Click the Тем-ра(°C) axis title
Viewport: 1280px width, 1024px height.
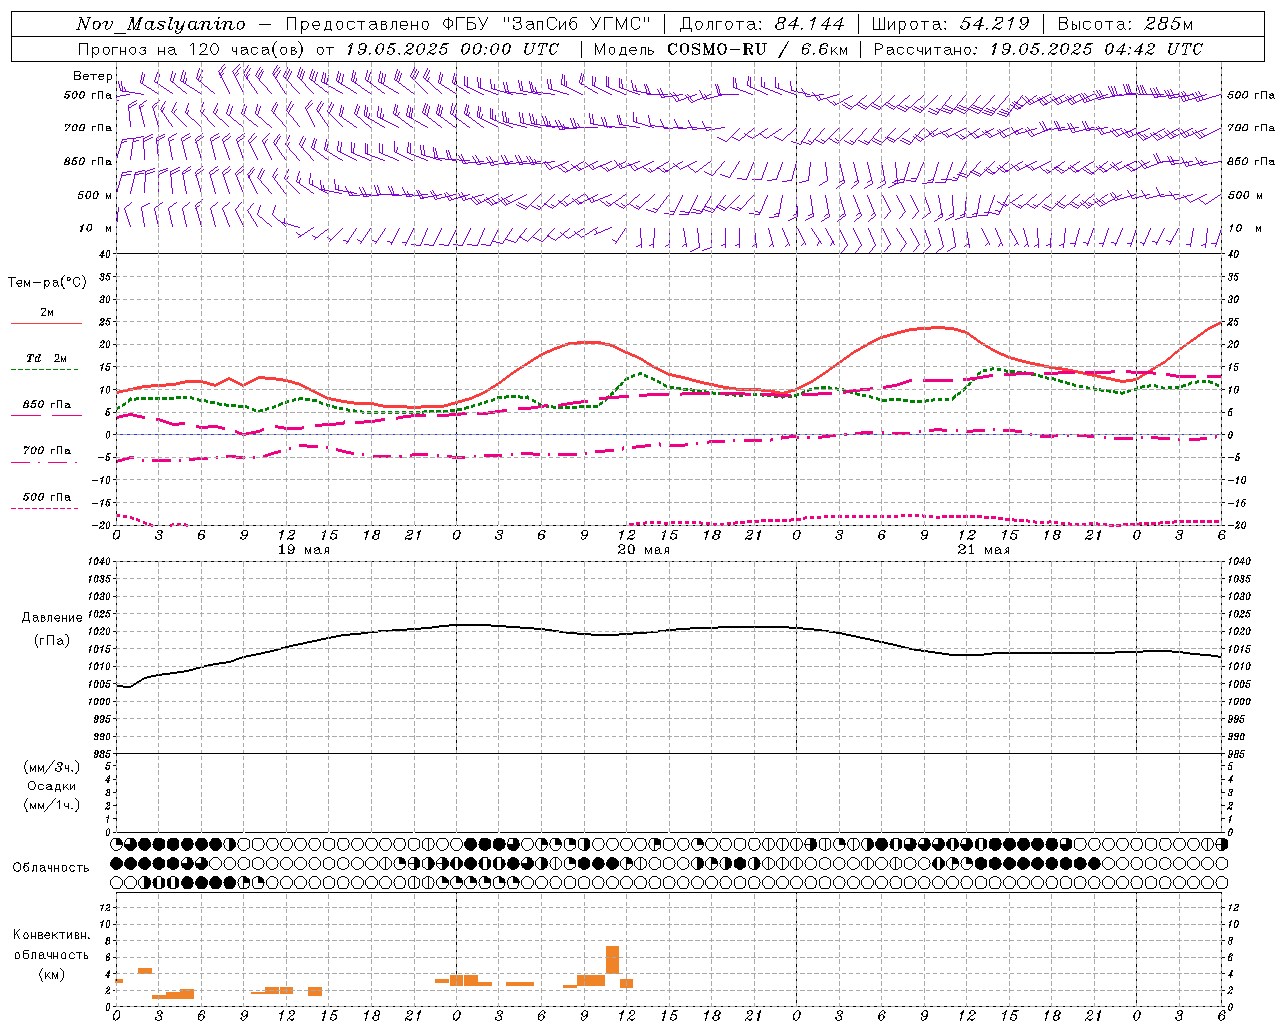pos(47,283)
